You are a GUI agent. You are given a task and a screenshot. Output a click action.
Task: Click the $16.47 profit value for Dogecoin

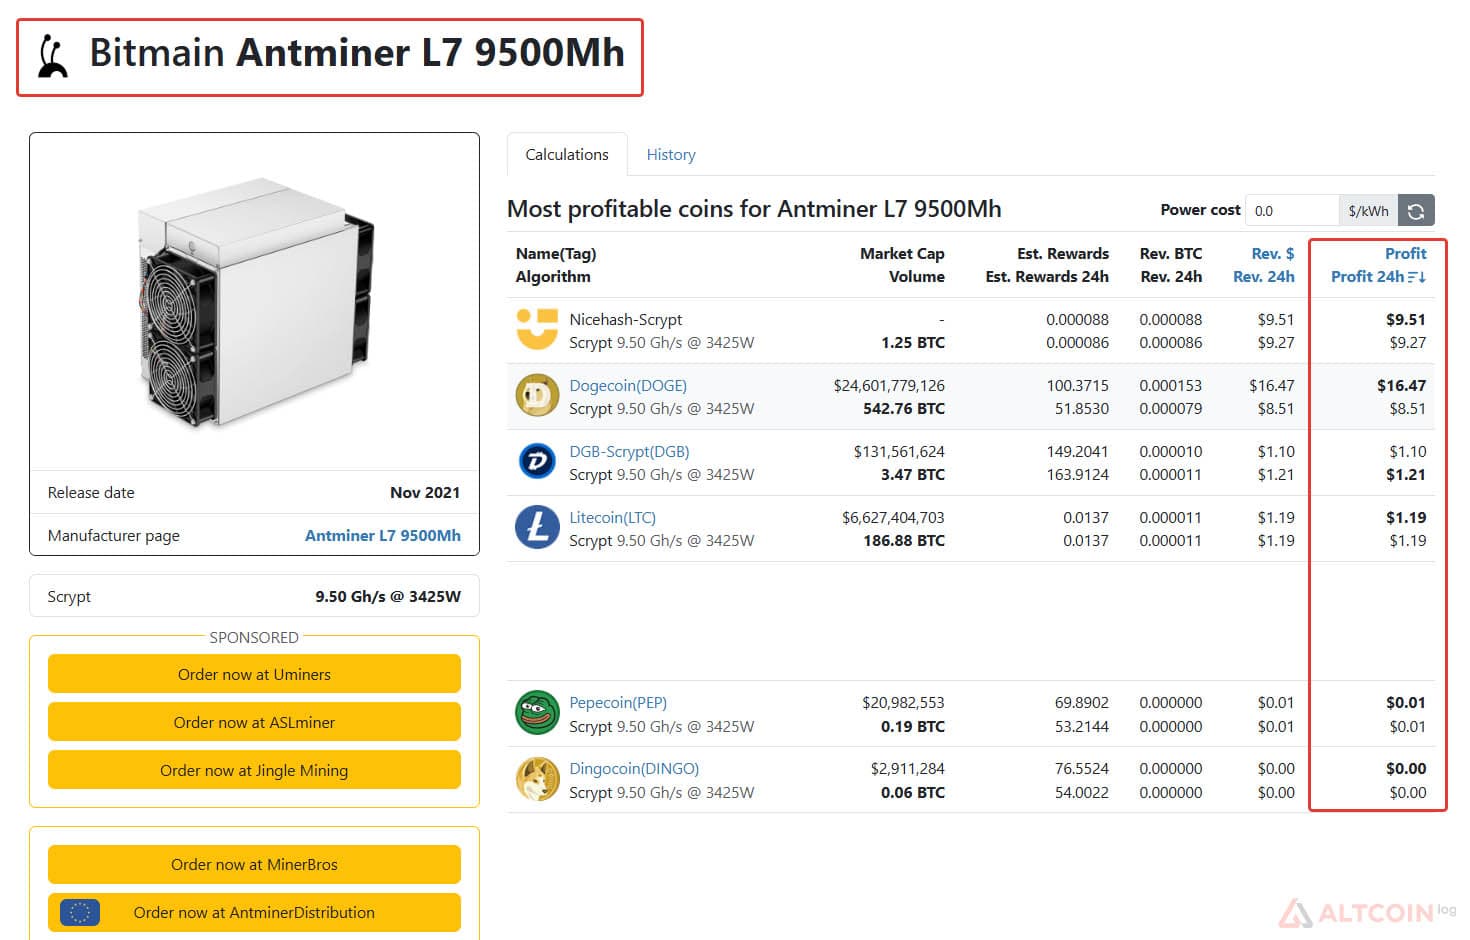point(1401,385)
